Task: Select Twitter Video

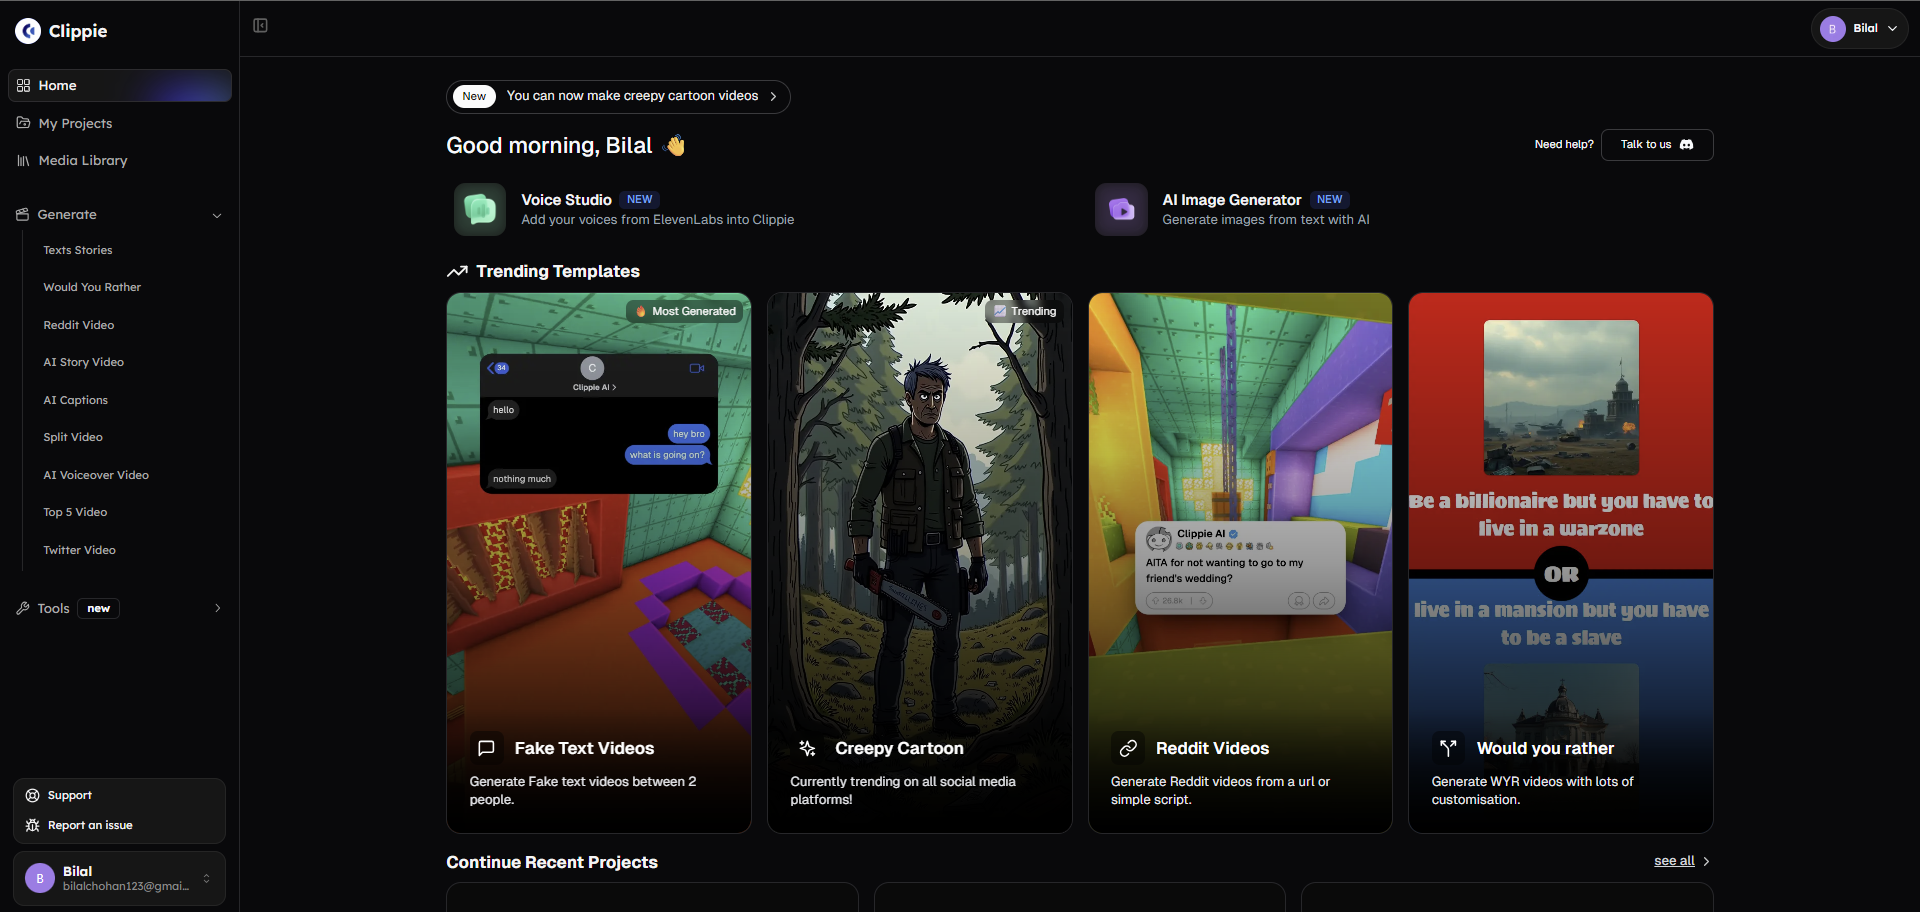Action: pyautogui.click(x=80, y=550)
